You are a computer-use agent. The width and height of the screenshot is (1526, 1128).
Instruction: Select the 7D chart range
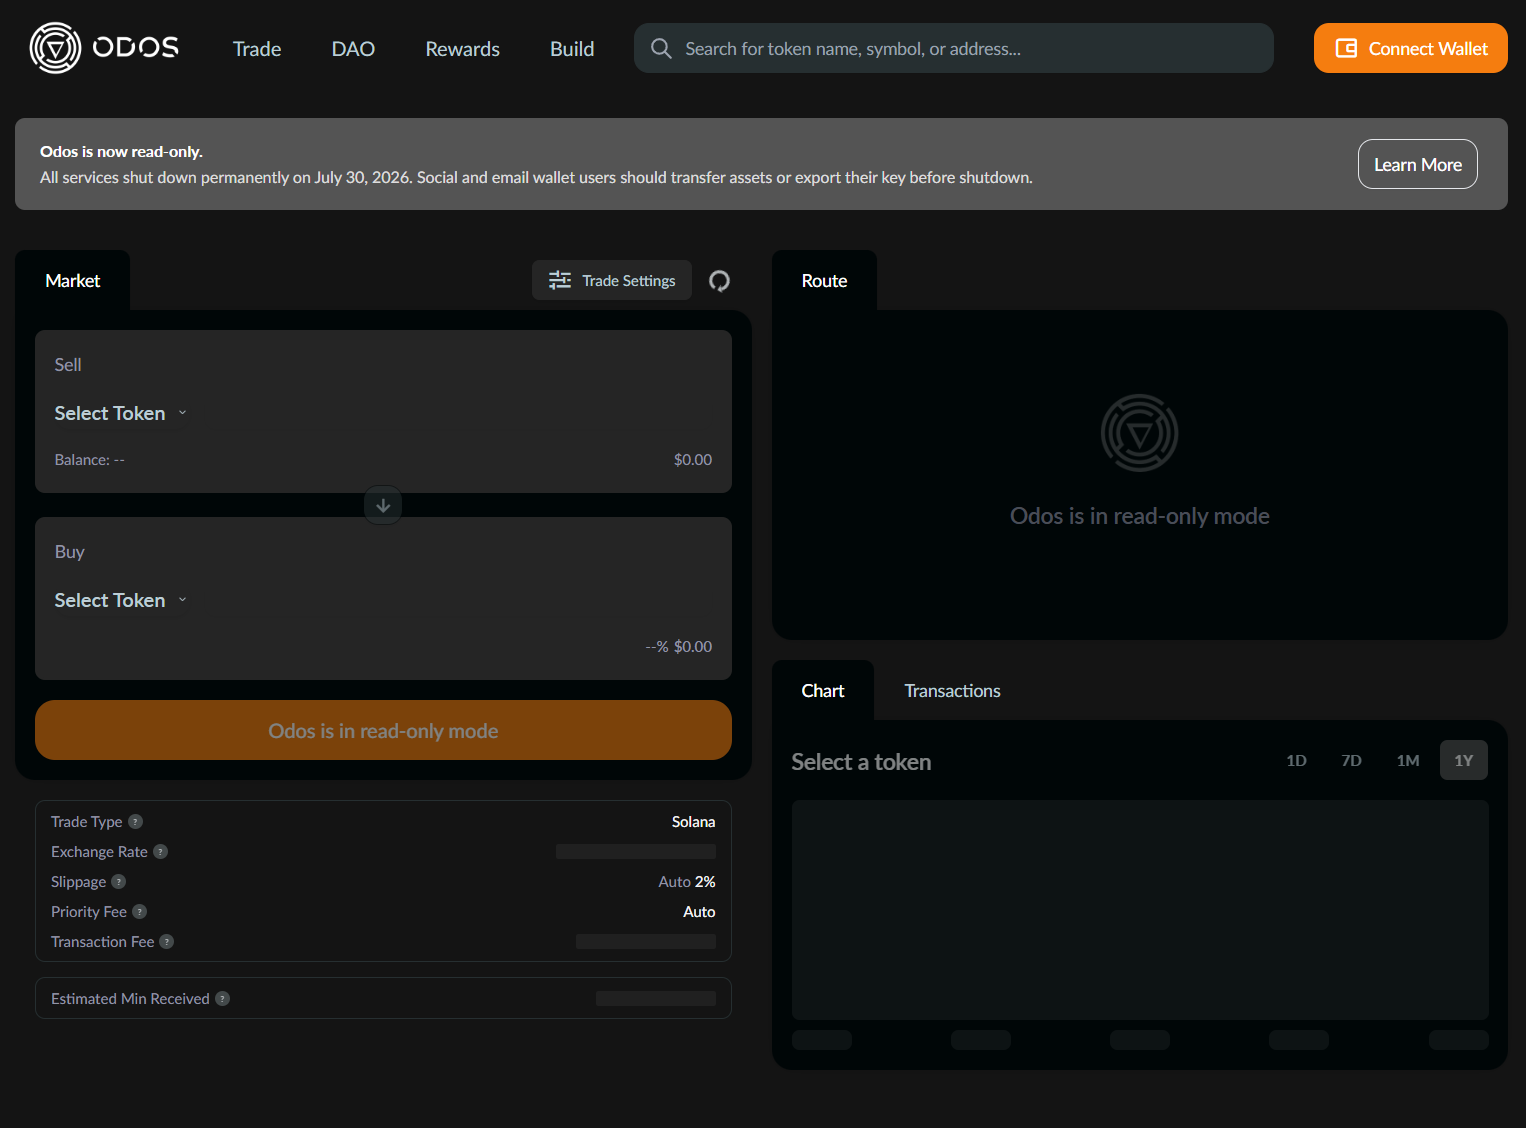[1351, 760]
